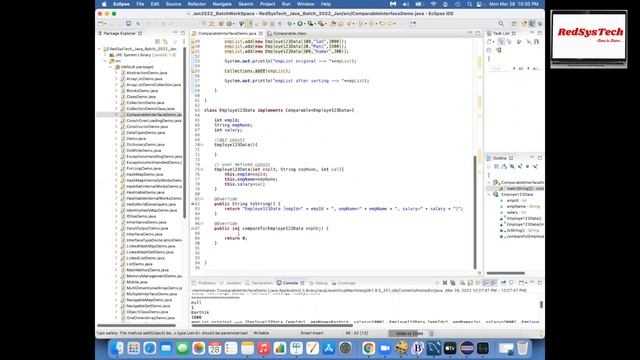
Task: Click the Search magnifier in Eclipse toolbar
Action: tap(501, 24)
